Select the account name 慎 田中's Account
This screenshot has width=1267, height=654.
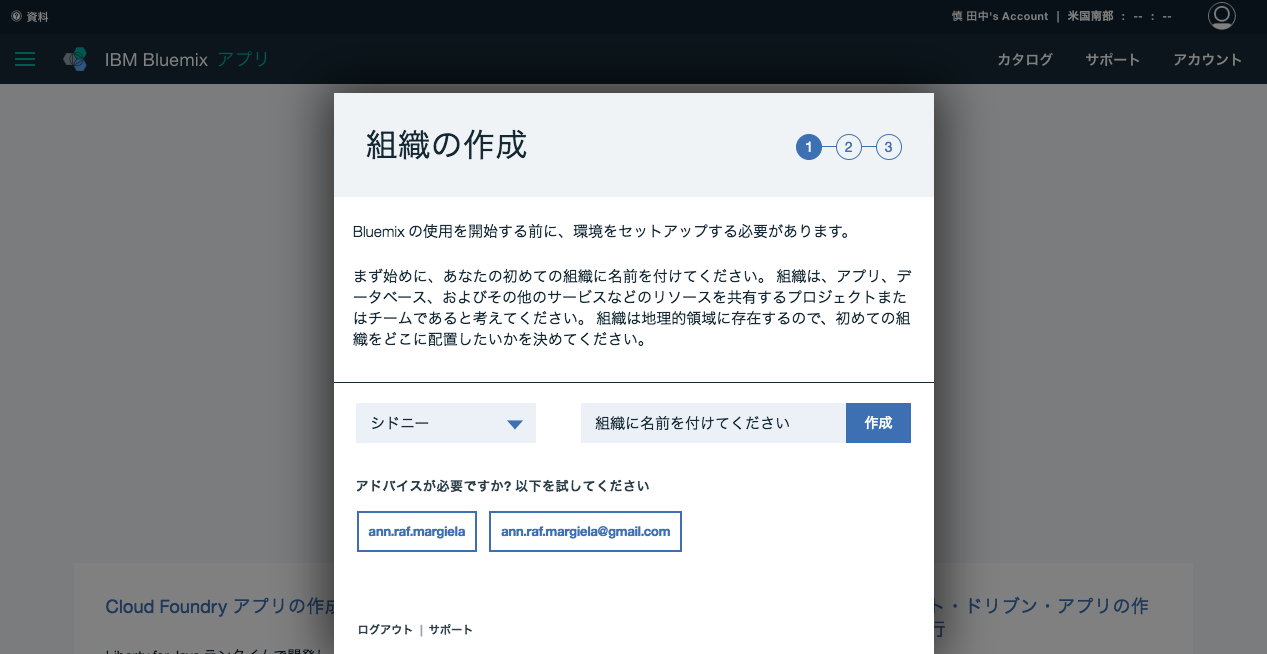tap(1000, 16)
